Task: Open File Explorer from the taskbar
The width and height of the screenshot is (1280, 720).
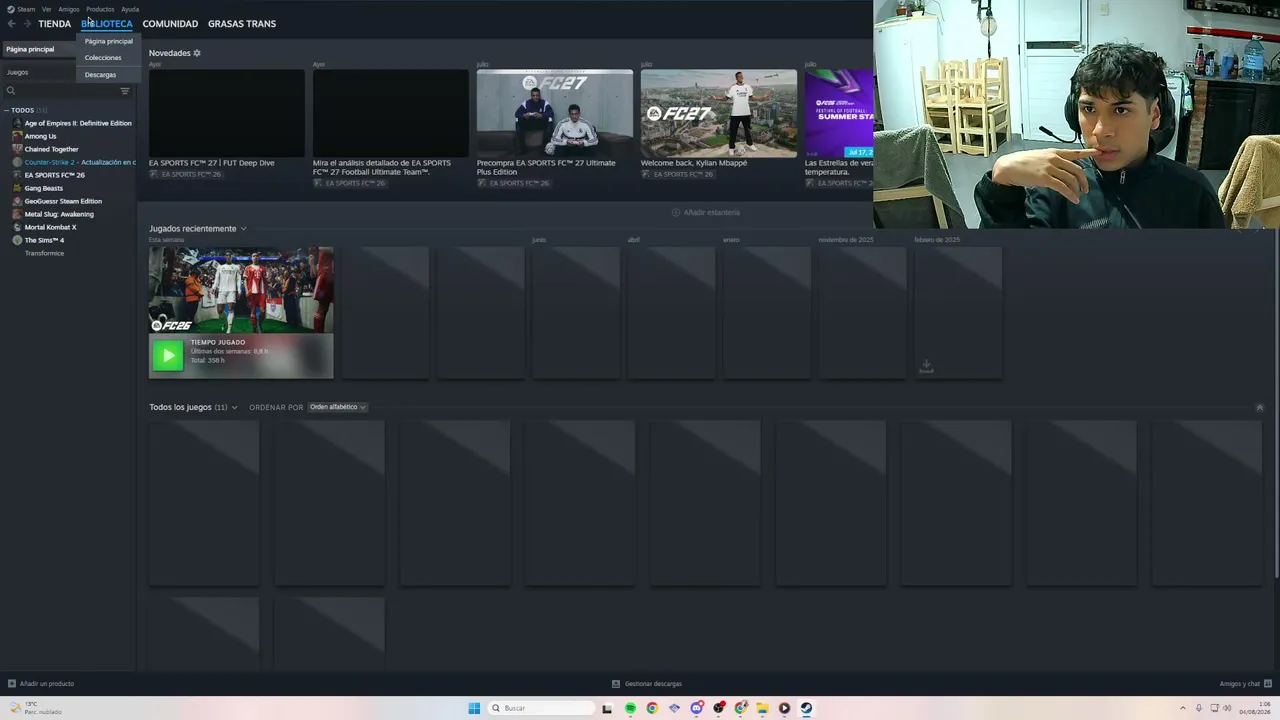Action: [x=762, y=708]
